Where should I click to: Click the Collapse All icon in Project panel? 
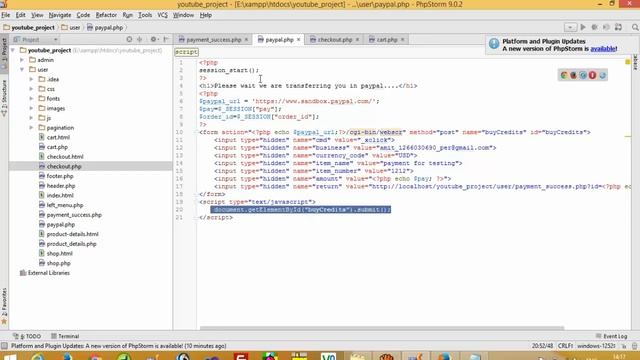[140, 40]
